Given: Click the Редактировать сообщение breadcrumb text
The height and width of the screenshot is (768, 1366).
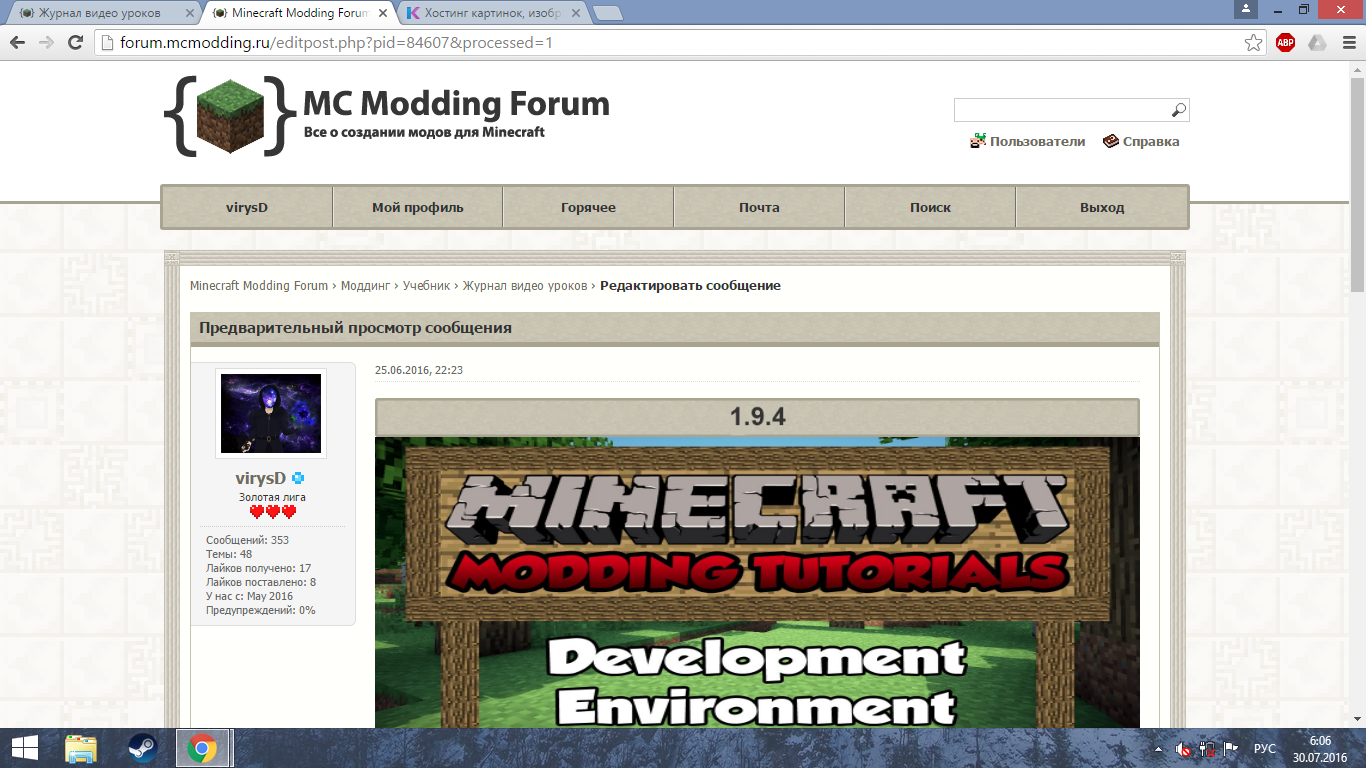Looking at the screenshot, I should (690, 286).
